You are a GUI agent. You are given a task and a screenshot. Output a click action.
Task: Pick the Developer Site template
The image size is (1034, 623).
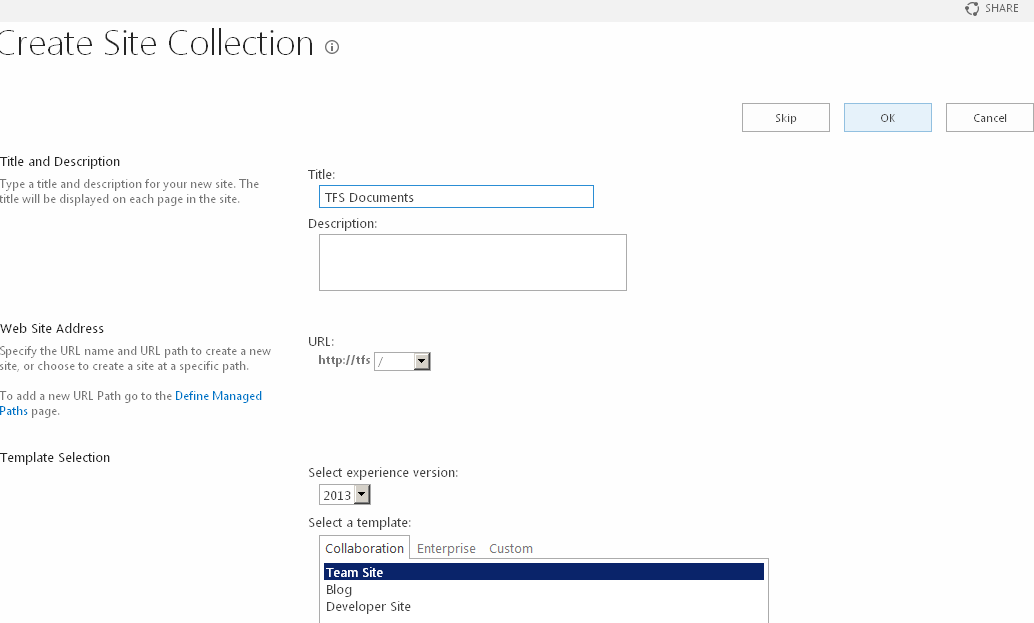point(368,607)
